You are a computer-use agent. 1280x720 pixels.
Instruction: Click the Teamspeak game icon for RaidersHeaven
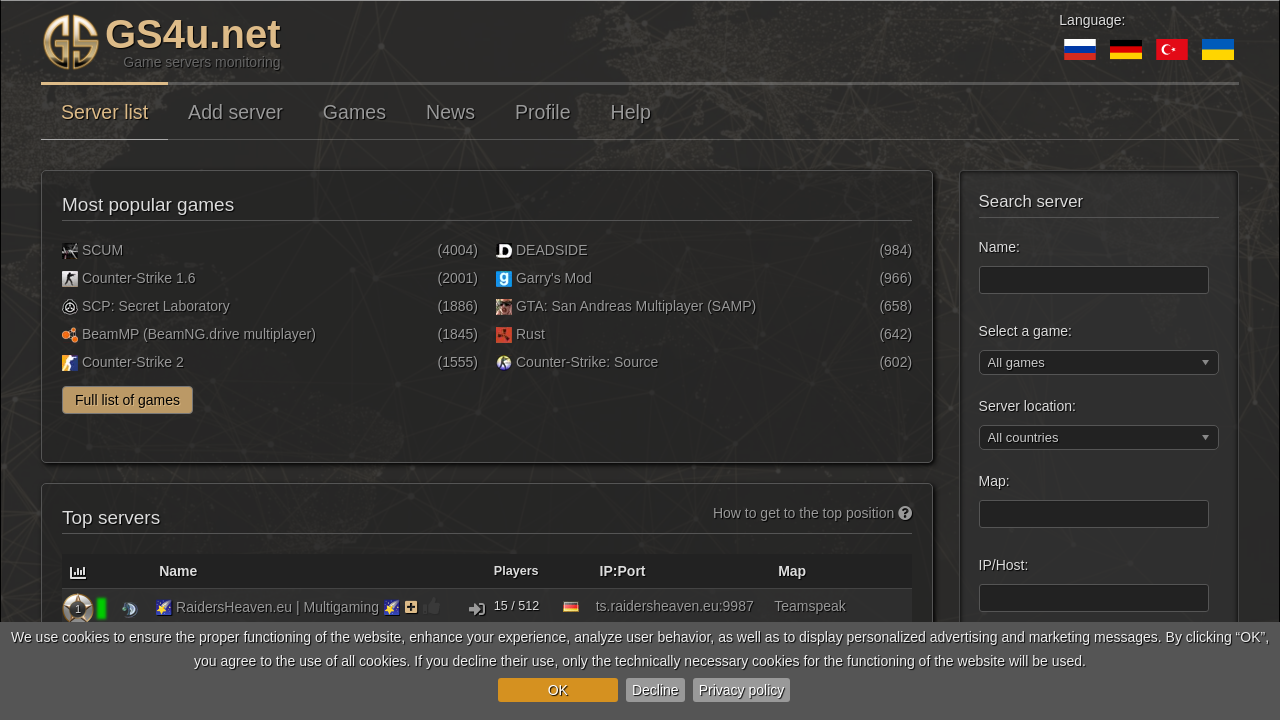point(129,609)
